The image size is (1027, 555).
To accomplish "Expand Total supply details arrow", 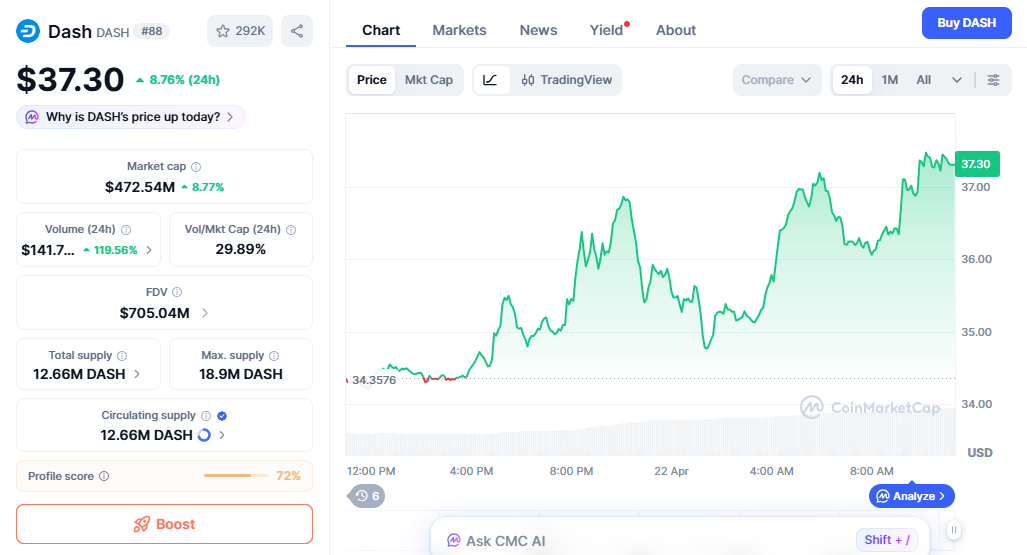I will point(137,374).
